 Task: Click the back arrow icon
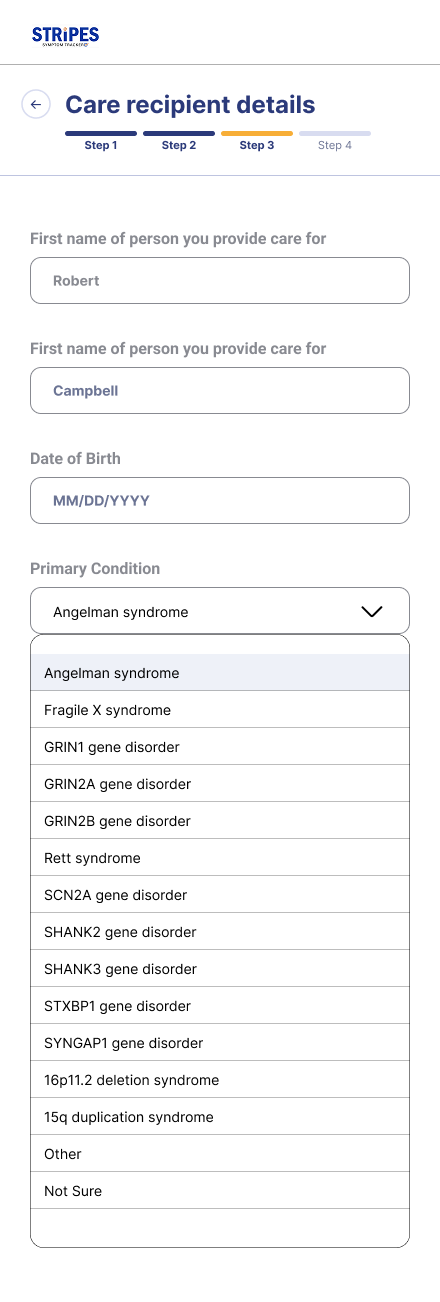[36, 104]
